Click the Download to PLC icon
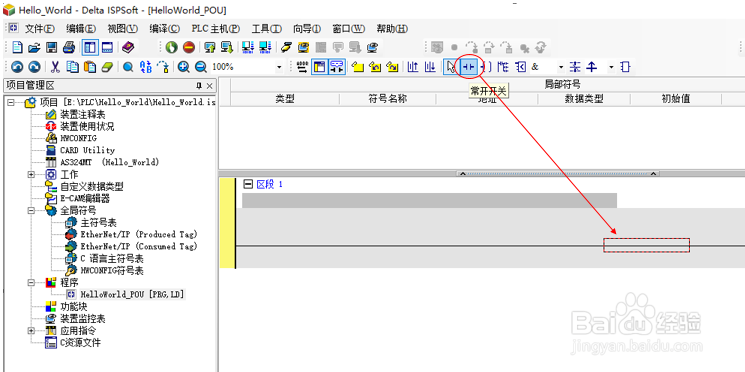Screen dimensions: 745x372 click(x=227, y=47)
